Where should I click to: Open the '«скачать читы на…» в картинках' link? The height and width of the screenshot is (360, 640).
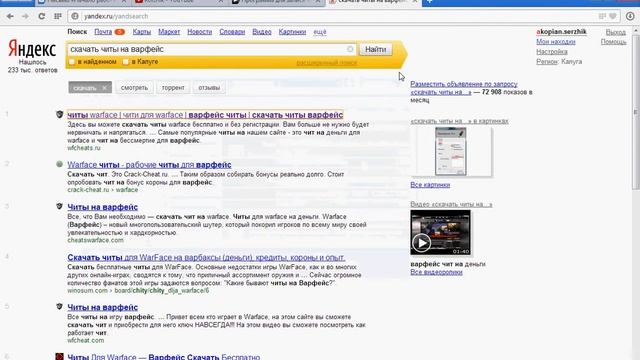click(459, 121)
